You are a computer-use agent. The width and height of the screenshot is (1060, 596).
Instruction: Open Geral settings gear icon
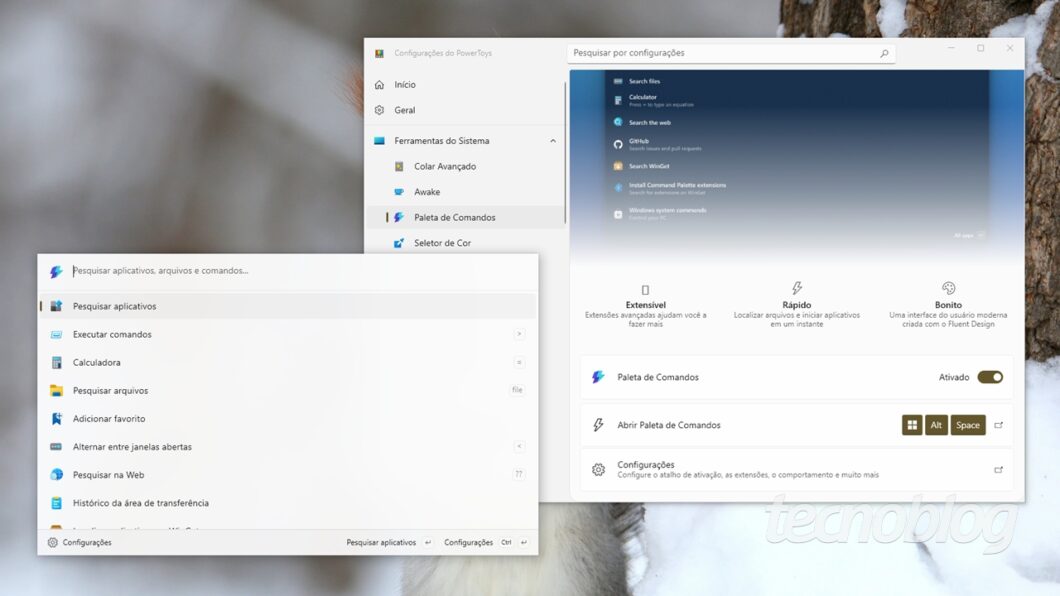379,110
